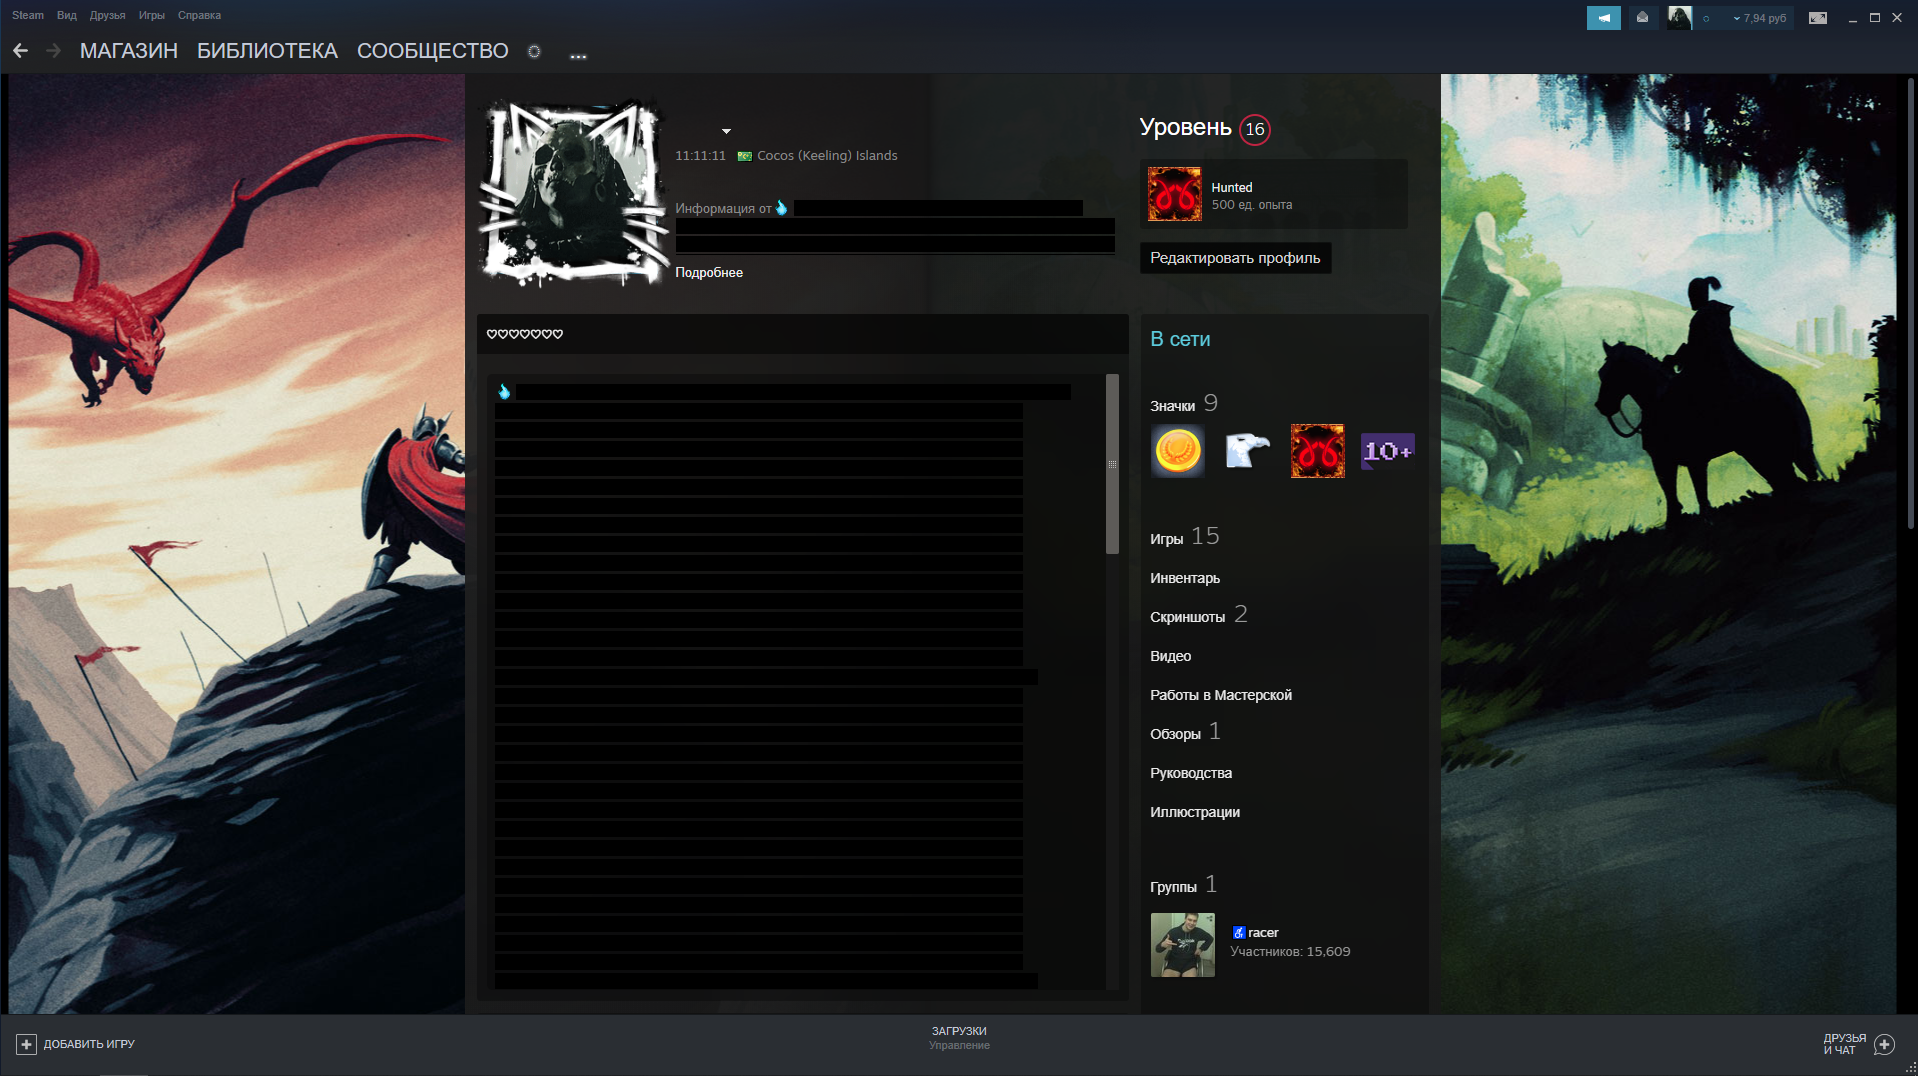This screenshot has height=1076, width=1918.
Task: Click the В сети status text
Action: [x=1180, y=339]
